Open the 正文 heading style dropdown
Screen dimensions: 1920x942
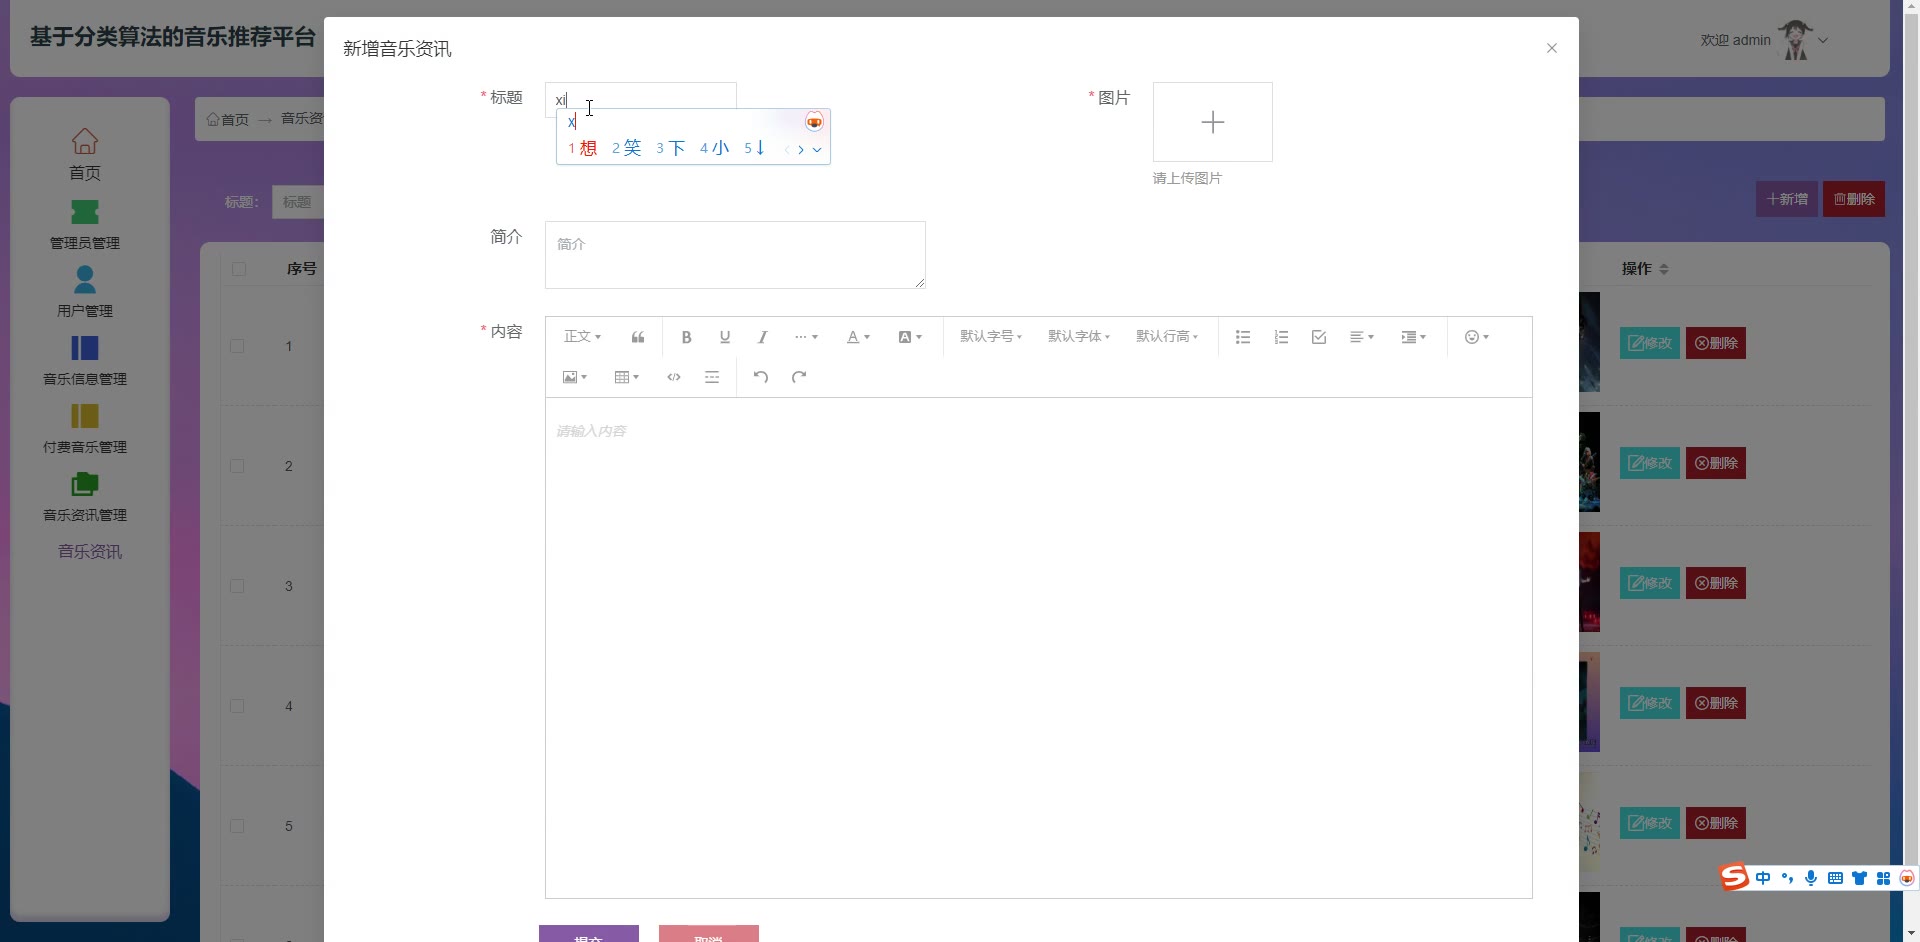click(582, 337)
